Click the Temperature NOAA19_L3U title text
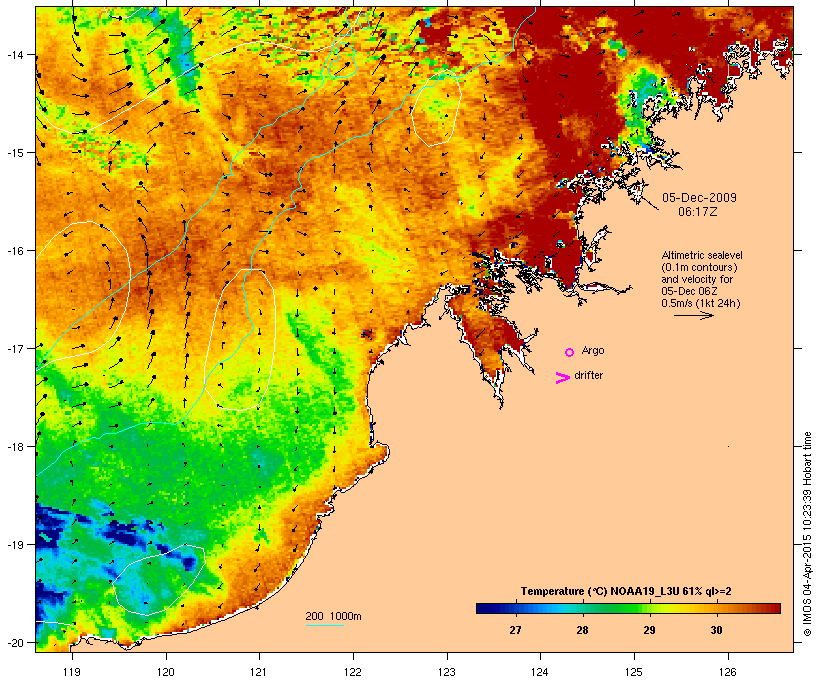 click(x=626, y=591)
